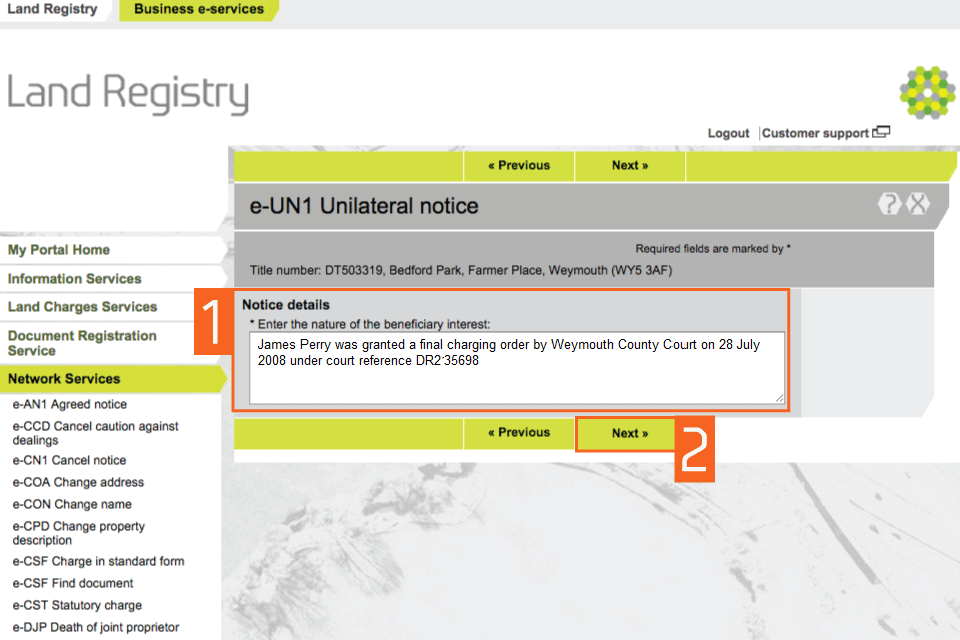The height and width of the screenshot is (640, 960).
Task: Click the 'Required fields are marked by' note
Action: (x=713, y=249)
